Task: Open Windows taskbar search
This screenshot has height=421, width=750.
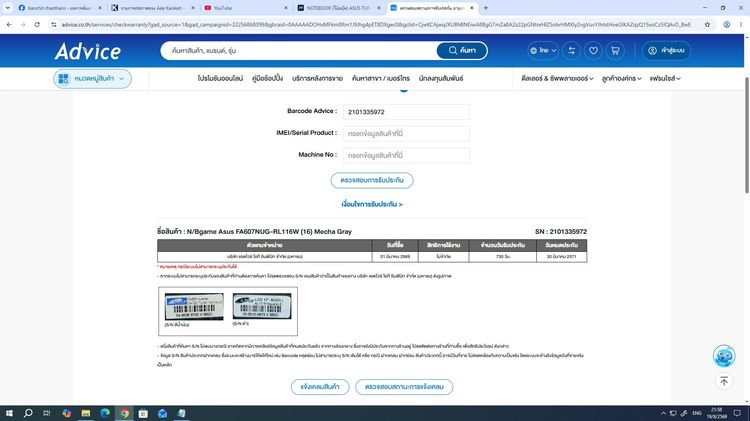Action: [28, 413]
